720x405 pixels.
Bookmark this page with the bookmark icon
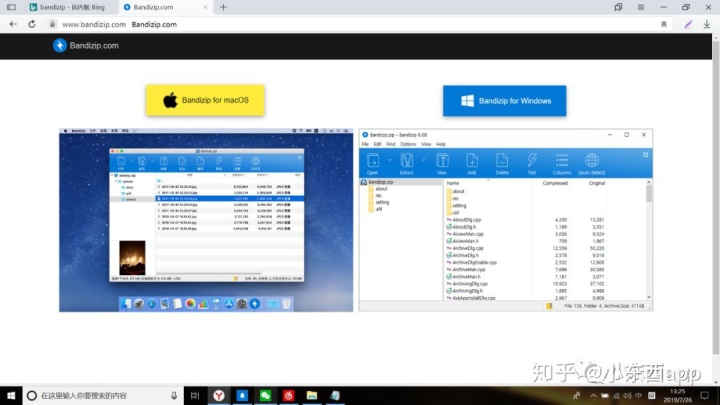(664, 24)
